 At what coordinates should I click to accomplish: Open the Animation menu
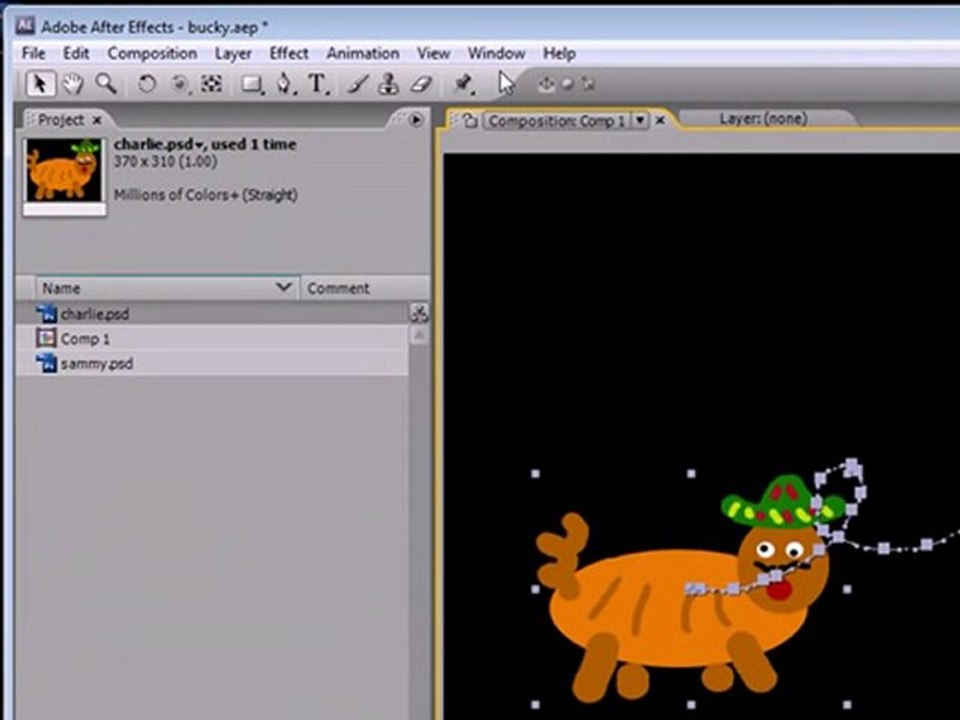(363, 53)
